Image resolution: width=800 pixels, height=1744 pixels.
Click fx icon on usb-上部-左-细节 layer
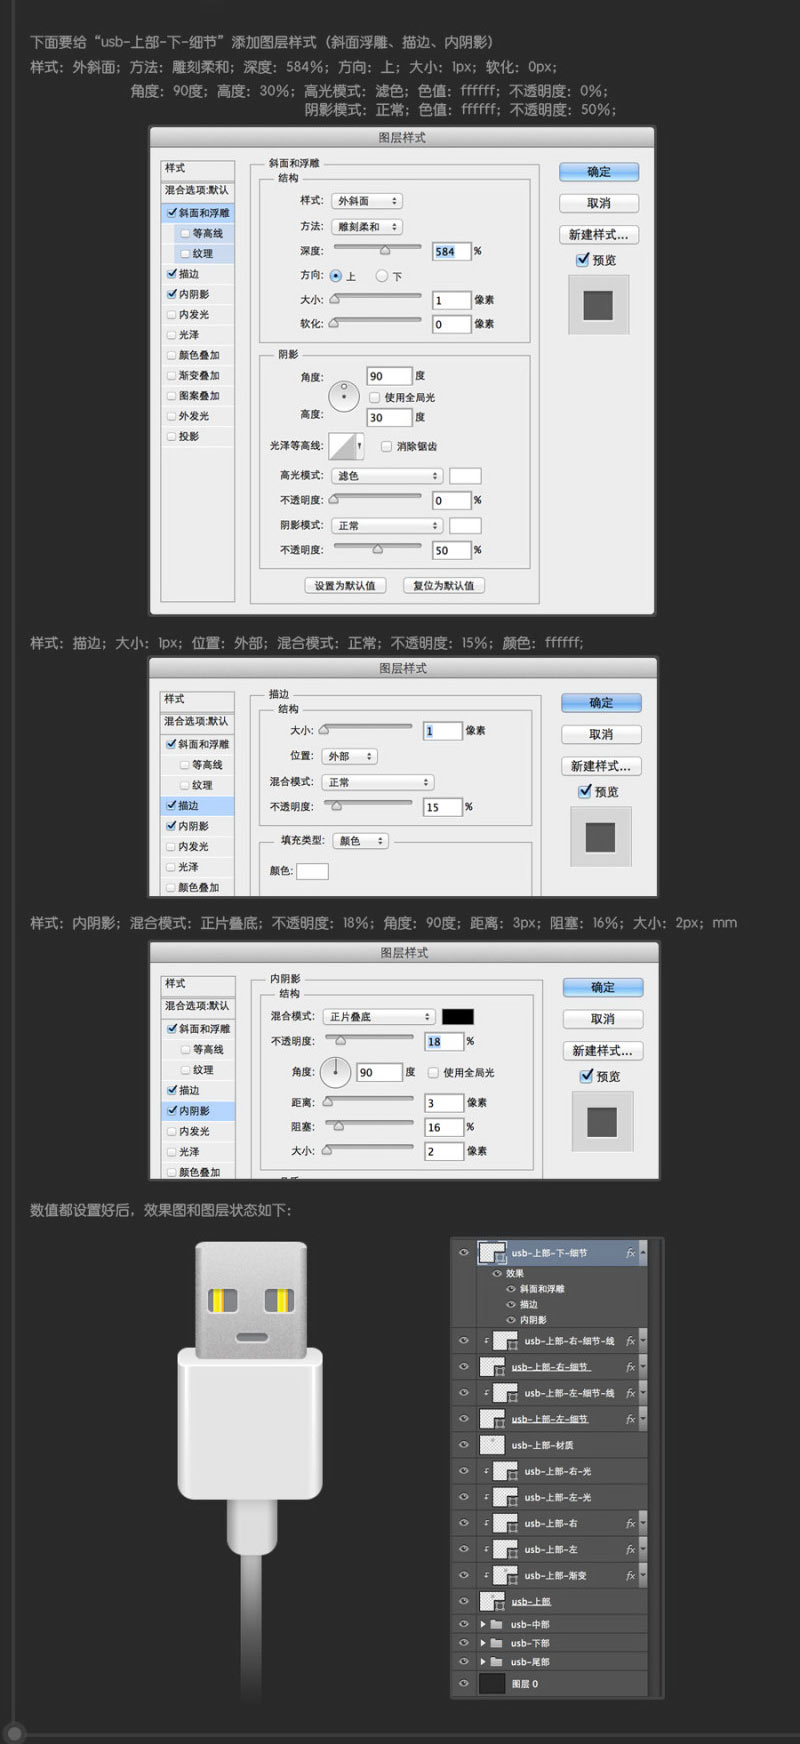tap(630, 1419)
